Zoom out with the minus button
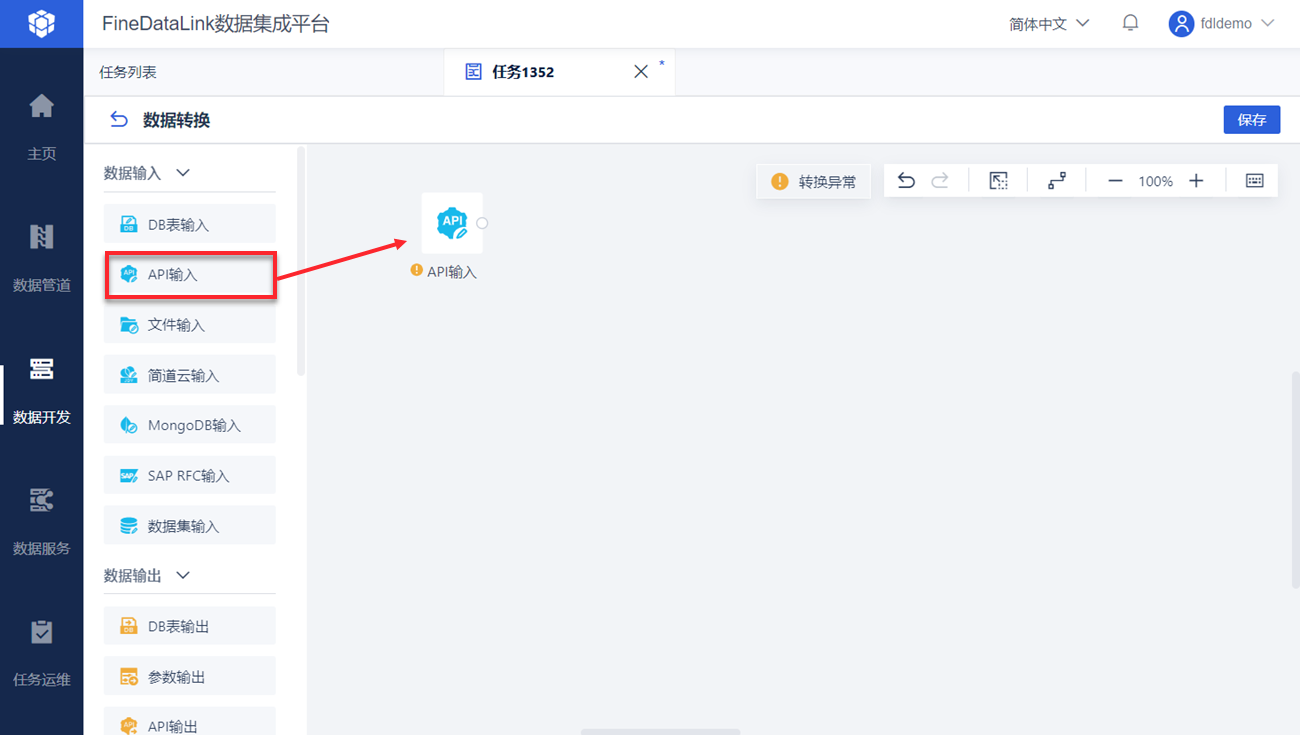The image size is (1300, 735). pos(1116,181)
